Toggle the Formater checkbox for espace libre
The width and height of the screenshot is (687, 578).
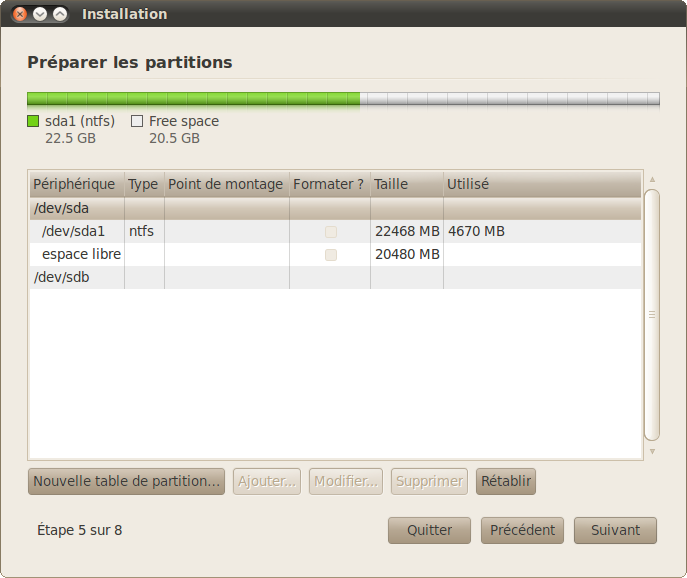tap(330, 255)
